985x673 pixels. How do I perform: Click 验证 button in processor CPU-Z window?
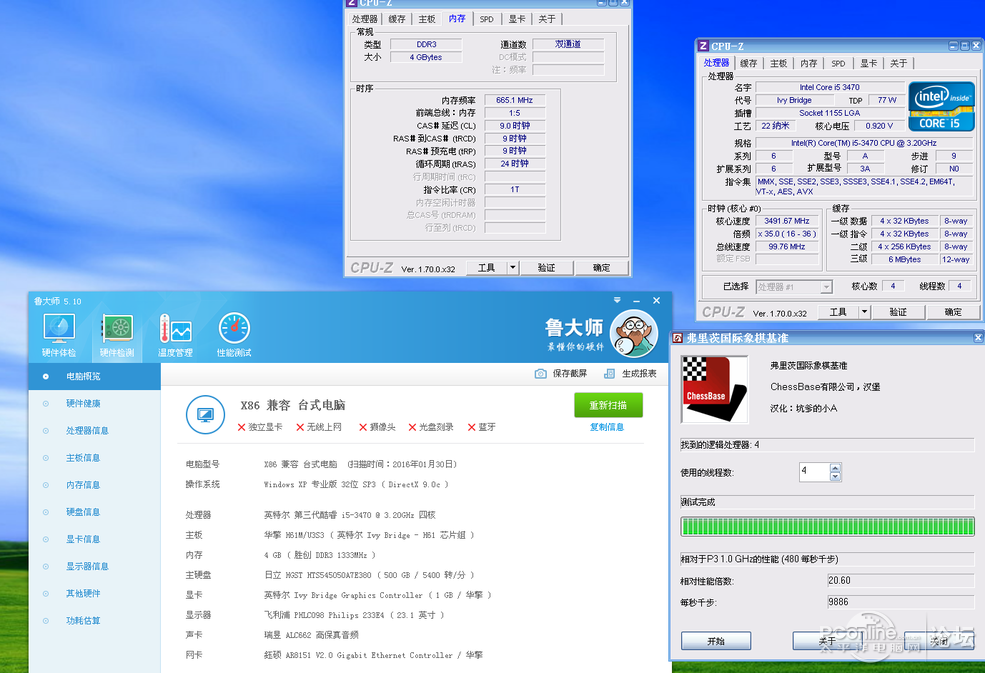(898, 312)
